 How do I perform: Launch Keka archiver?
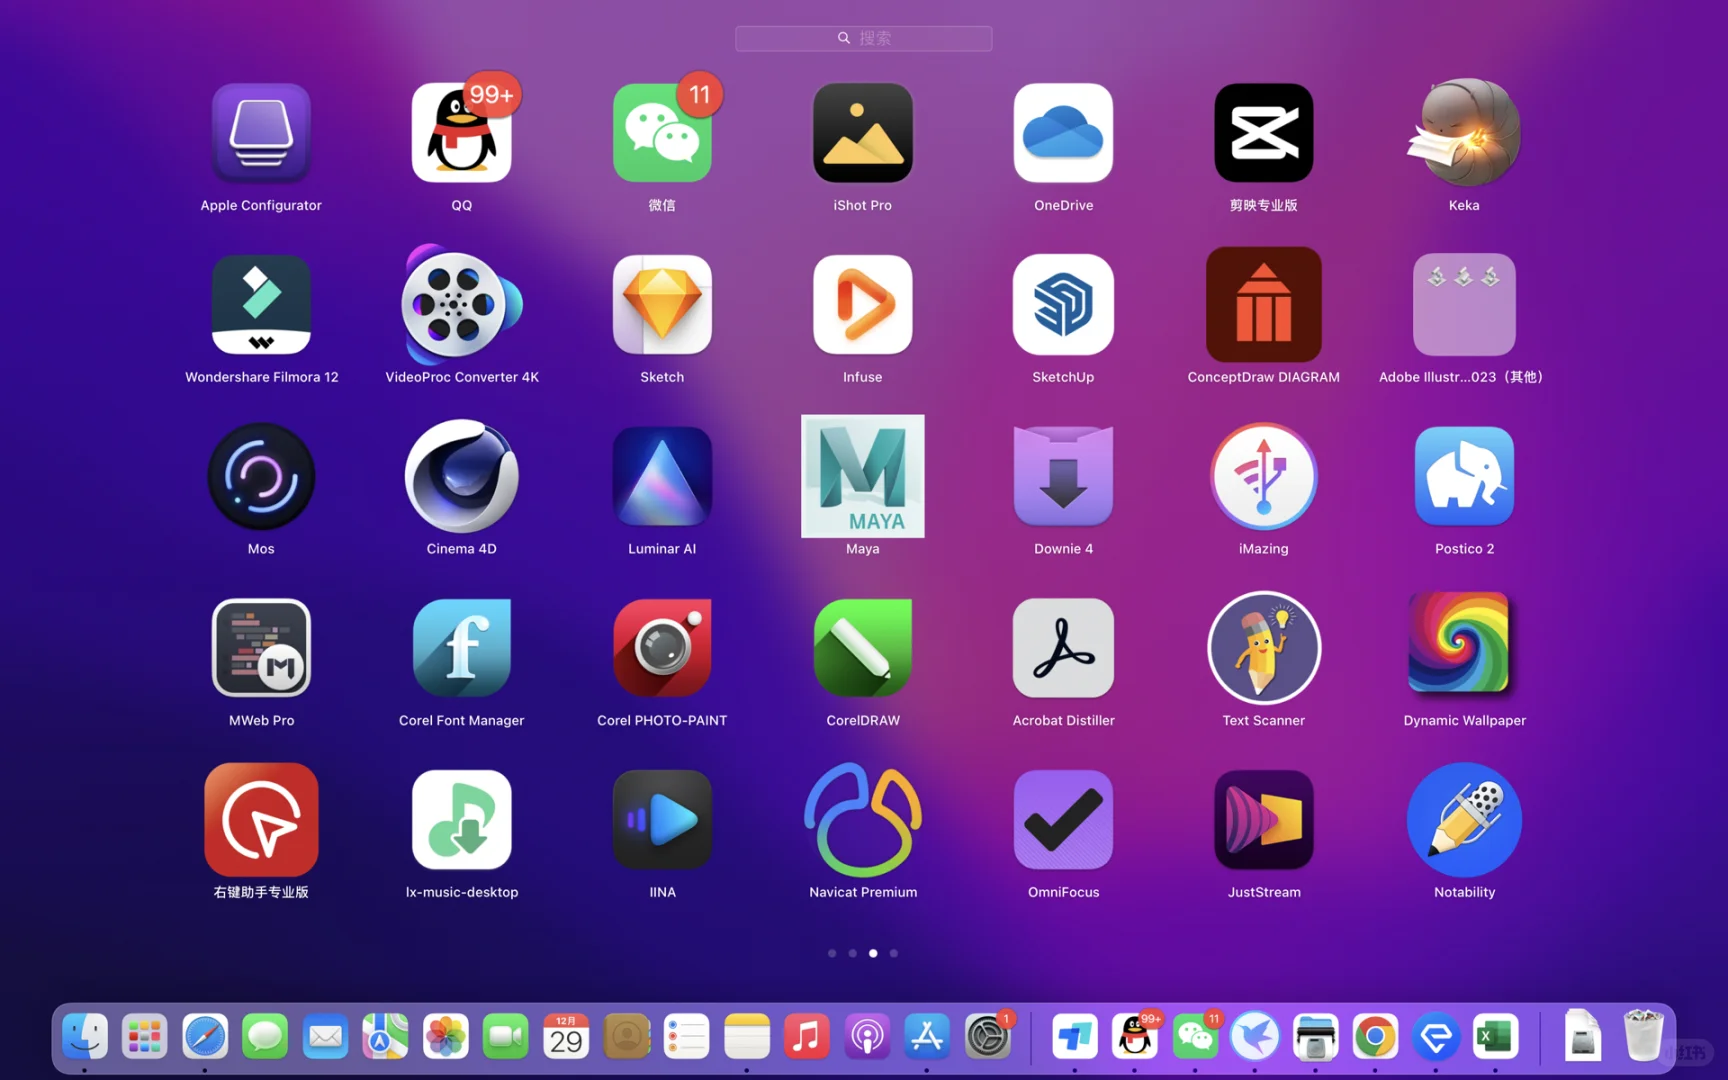(x=1463, y=133)
